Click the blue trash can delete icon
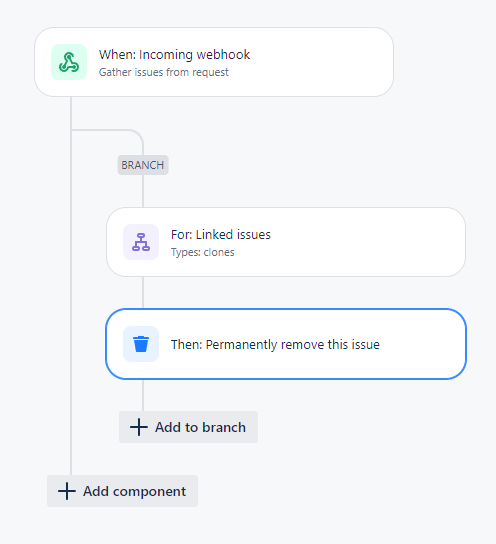This screenshot has width=496, height=544. pyautogui.click(x=141, y=344)
